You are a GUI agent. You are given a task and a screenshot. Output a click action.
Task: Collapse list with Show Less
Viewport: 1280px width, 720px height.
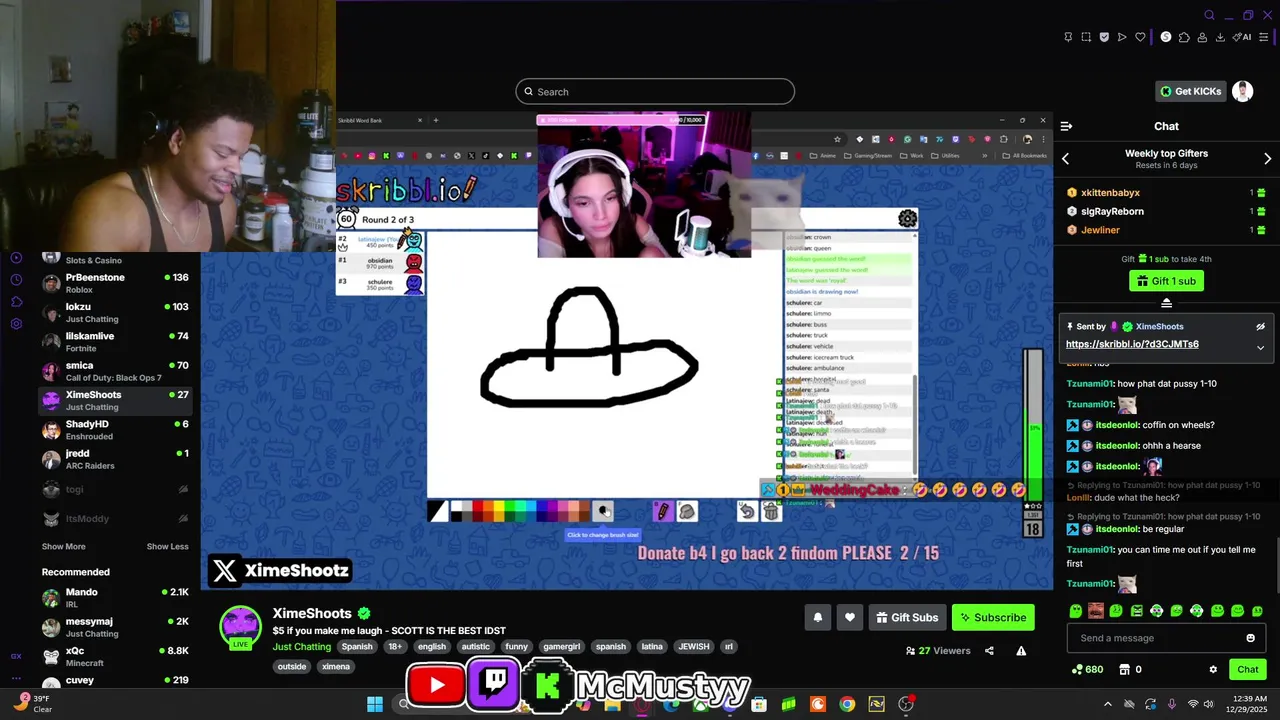click(x=168, y=547)
